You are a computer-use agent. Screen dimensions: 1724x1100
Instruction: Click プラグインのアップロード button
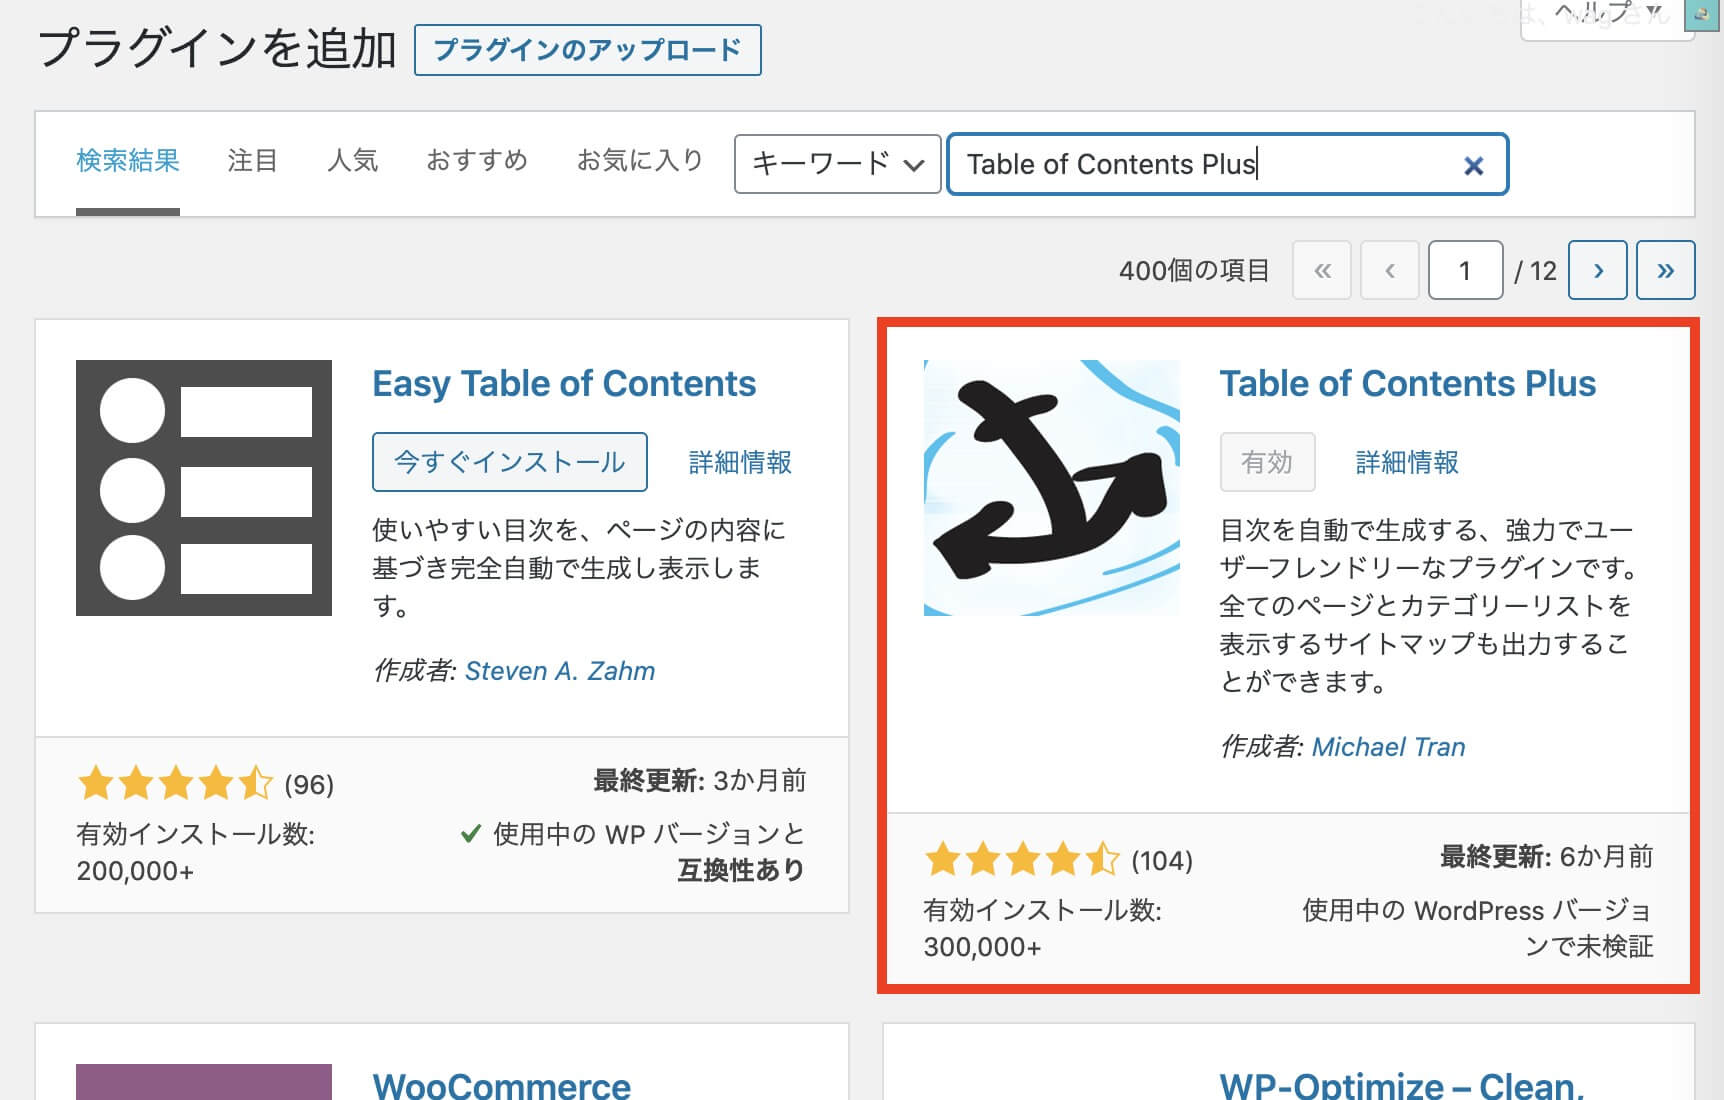587,50
